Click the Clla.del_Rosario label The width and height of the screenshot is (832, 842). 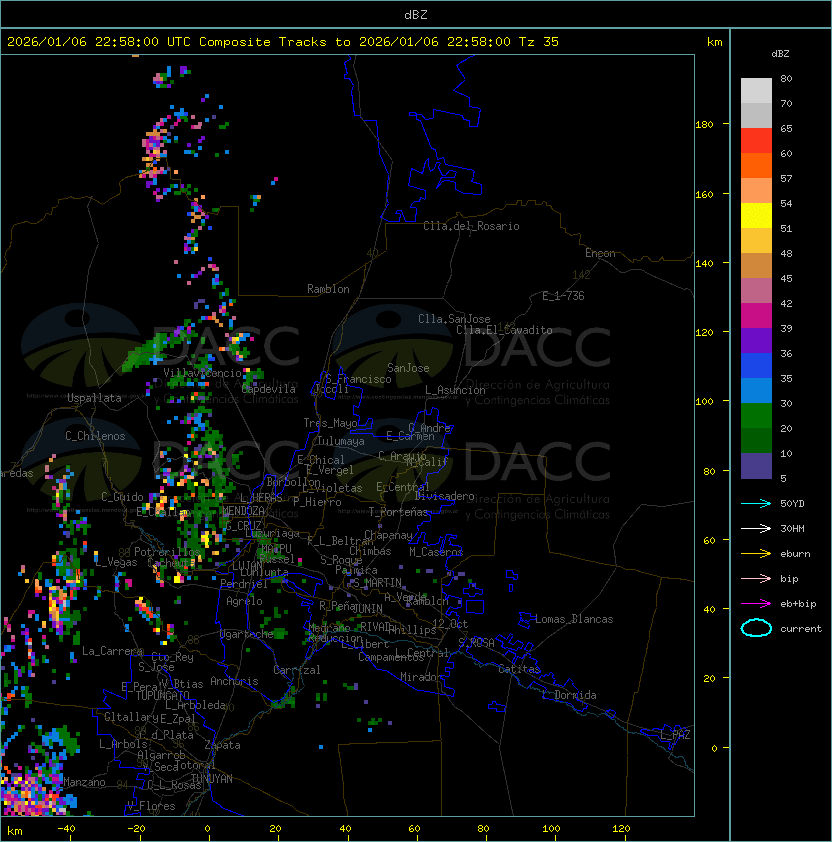(x=471, y=226)
